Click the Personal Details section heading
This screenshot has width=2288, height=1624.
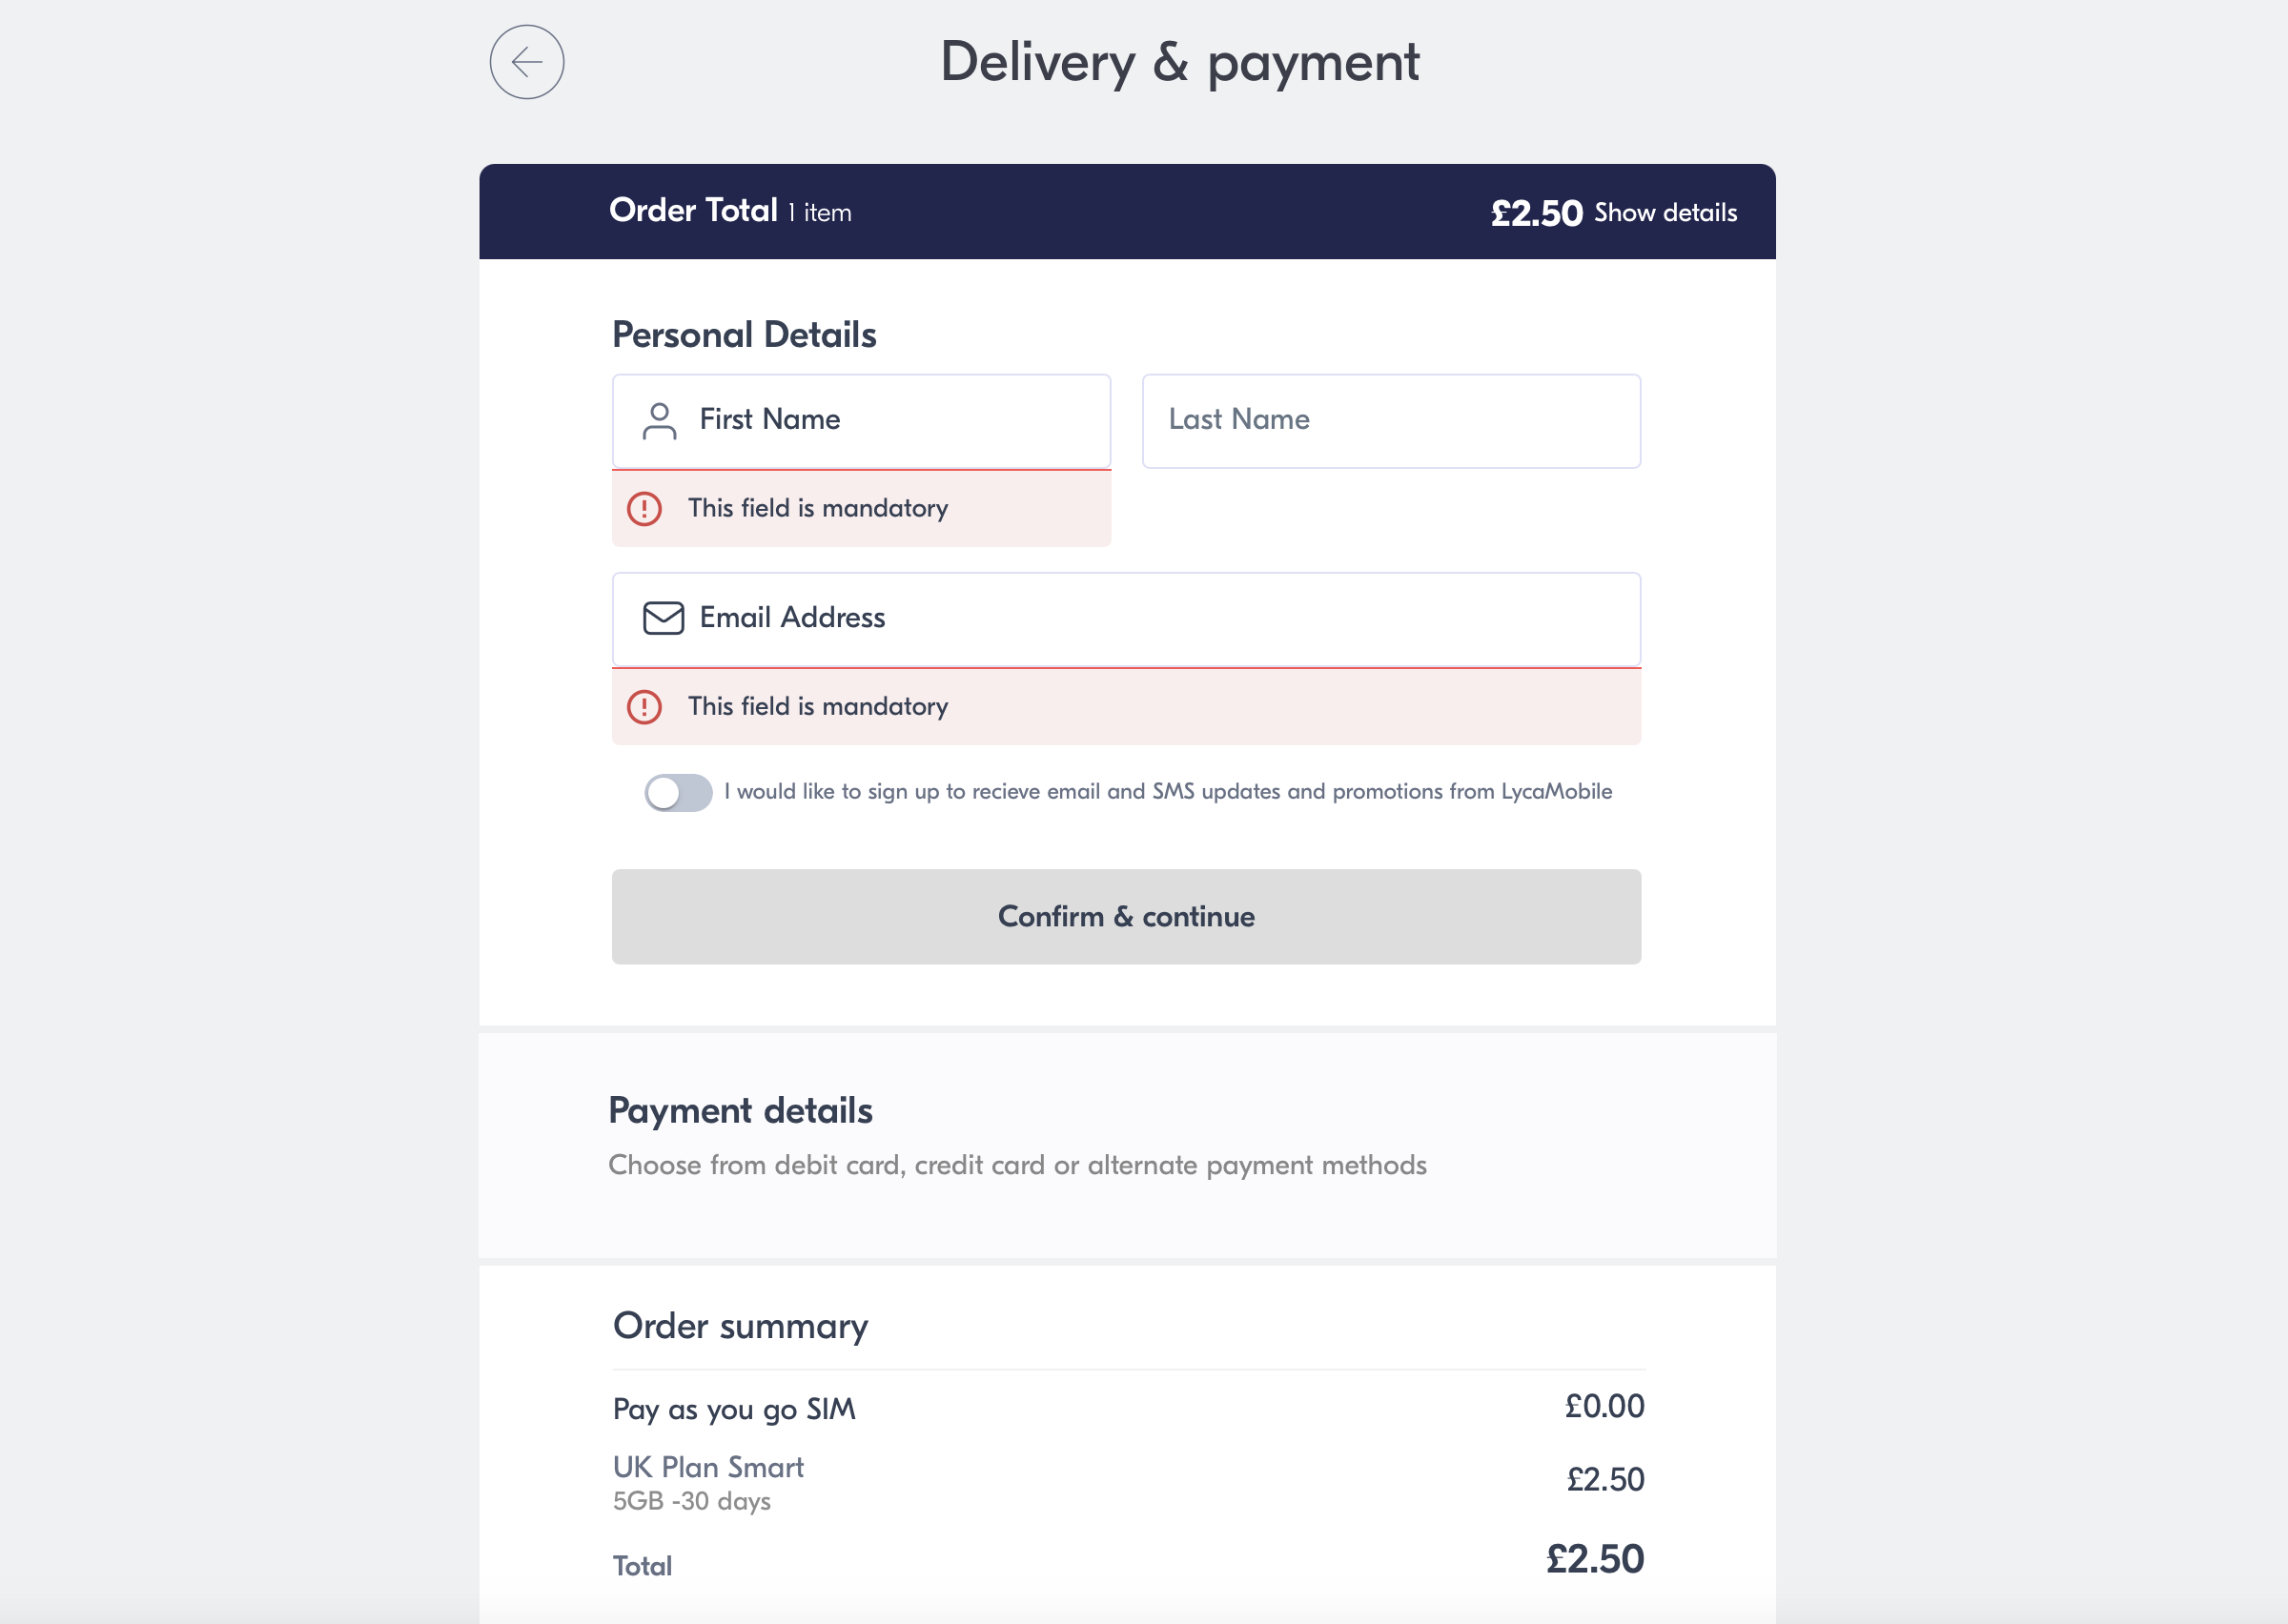coord(744,334)
